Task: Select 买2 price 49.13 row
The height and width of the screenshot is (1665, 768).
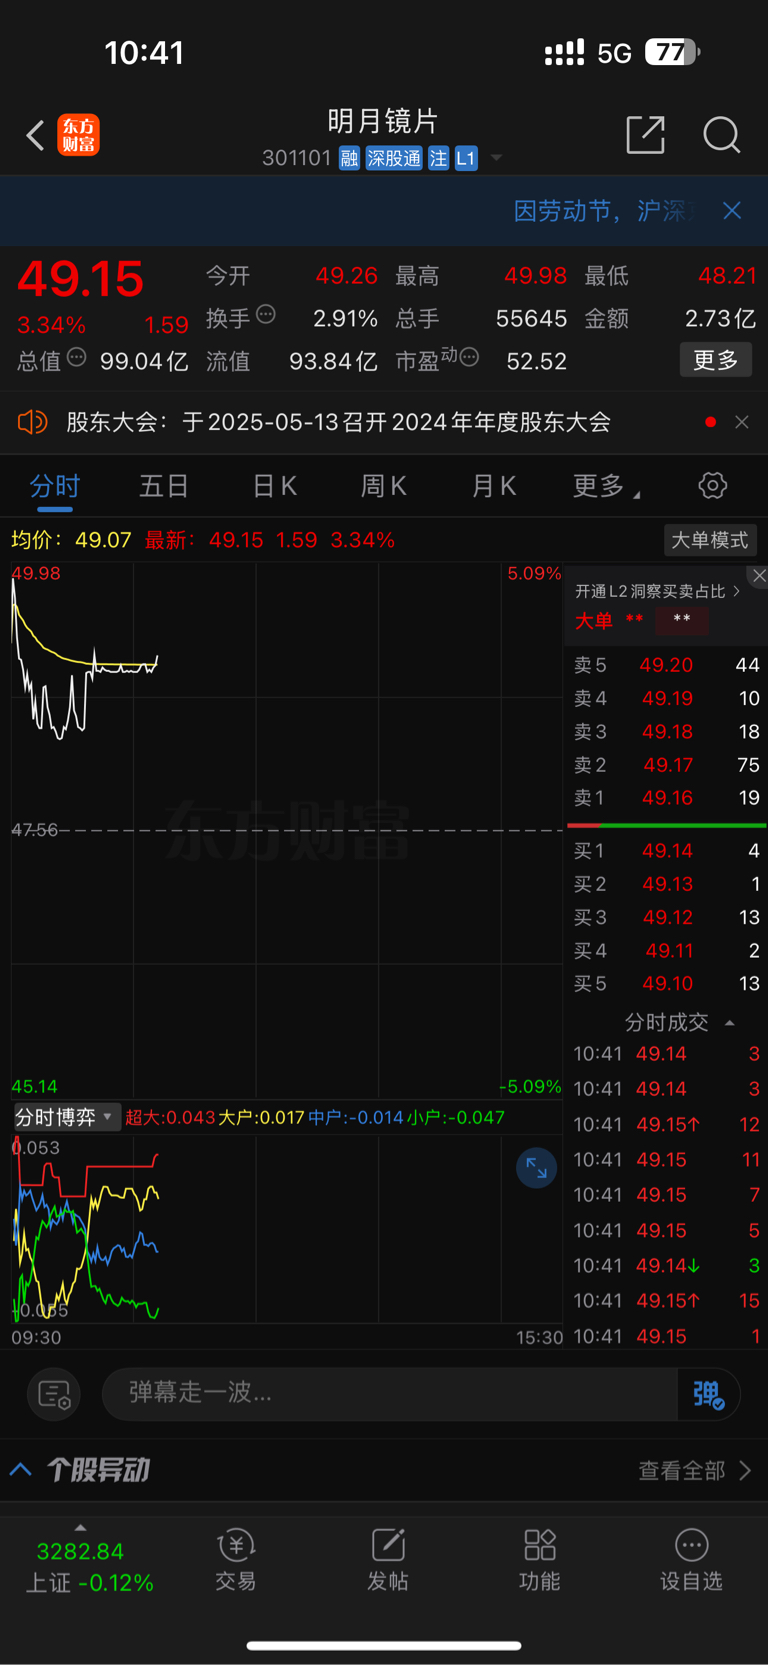Action: [x=666, y=884]
